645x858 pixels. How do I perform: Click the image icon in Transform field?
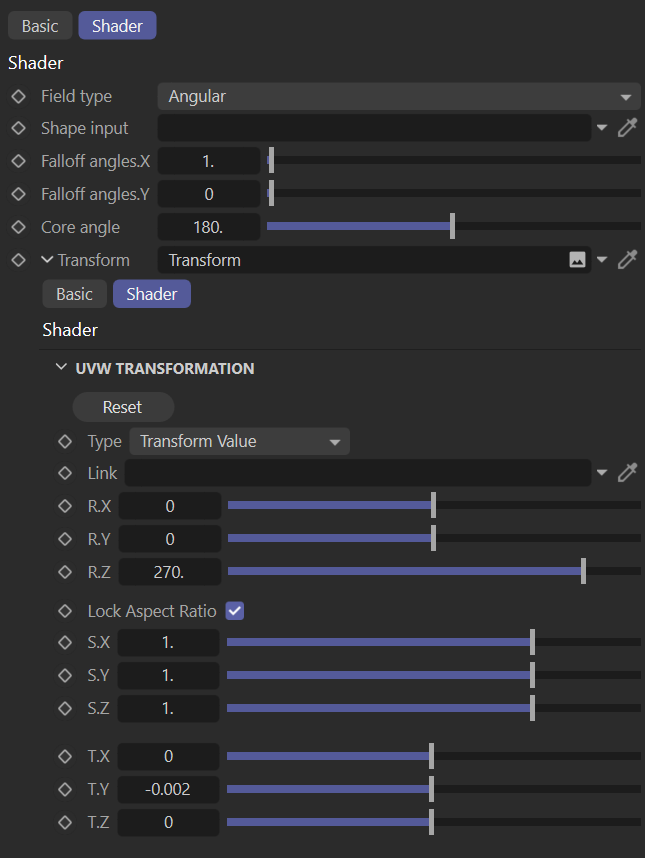coord(577,260)
